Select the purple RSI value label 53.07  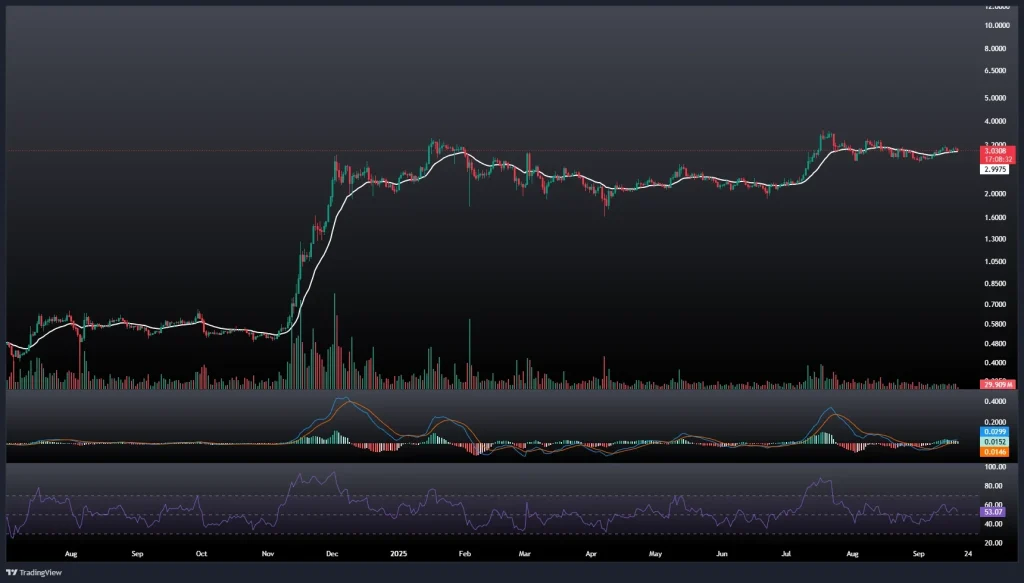point(995,512)
